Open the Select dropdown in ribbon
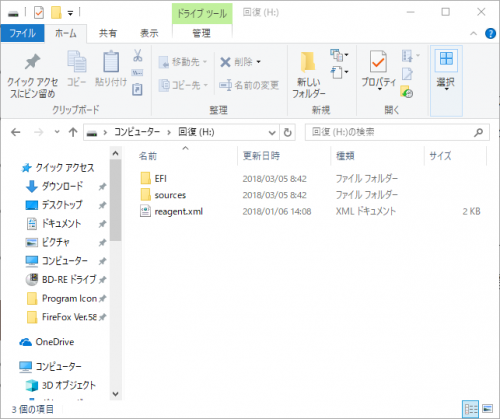The height and width of the screenshot is (419, 500). click(x=446, y=81)
